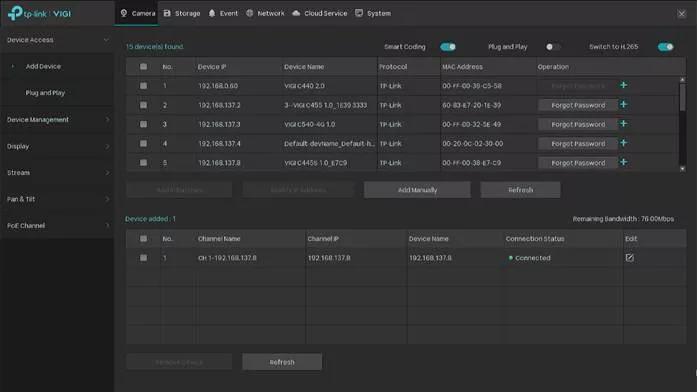Open the Camera tab
697x392 pixels.
tap(137, 13)
